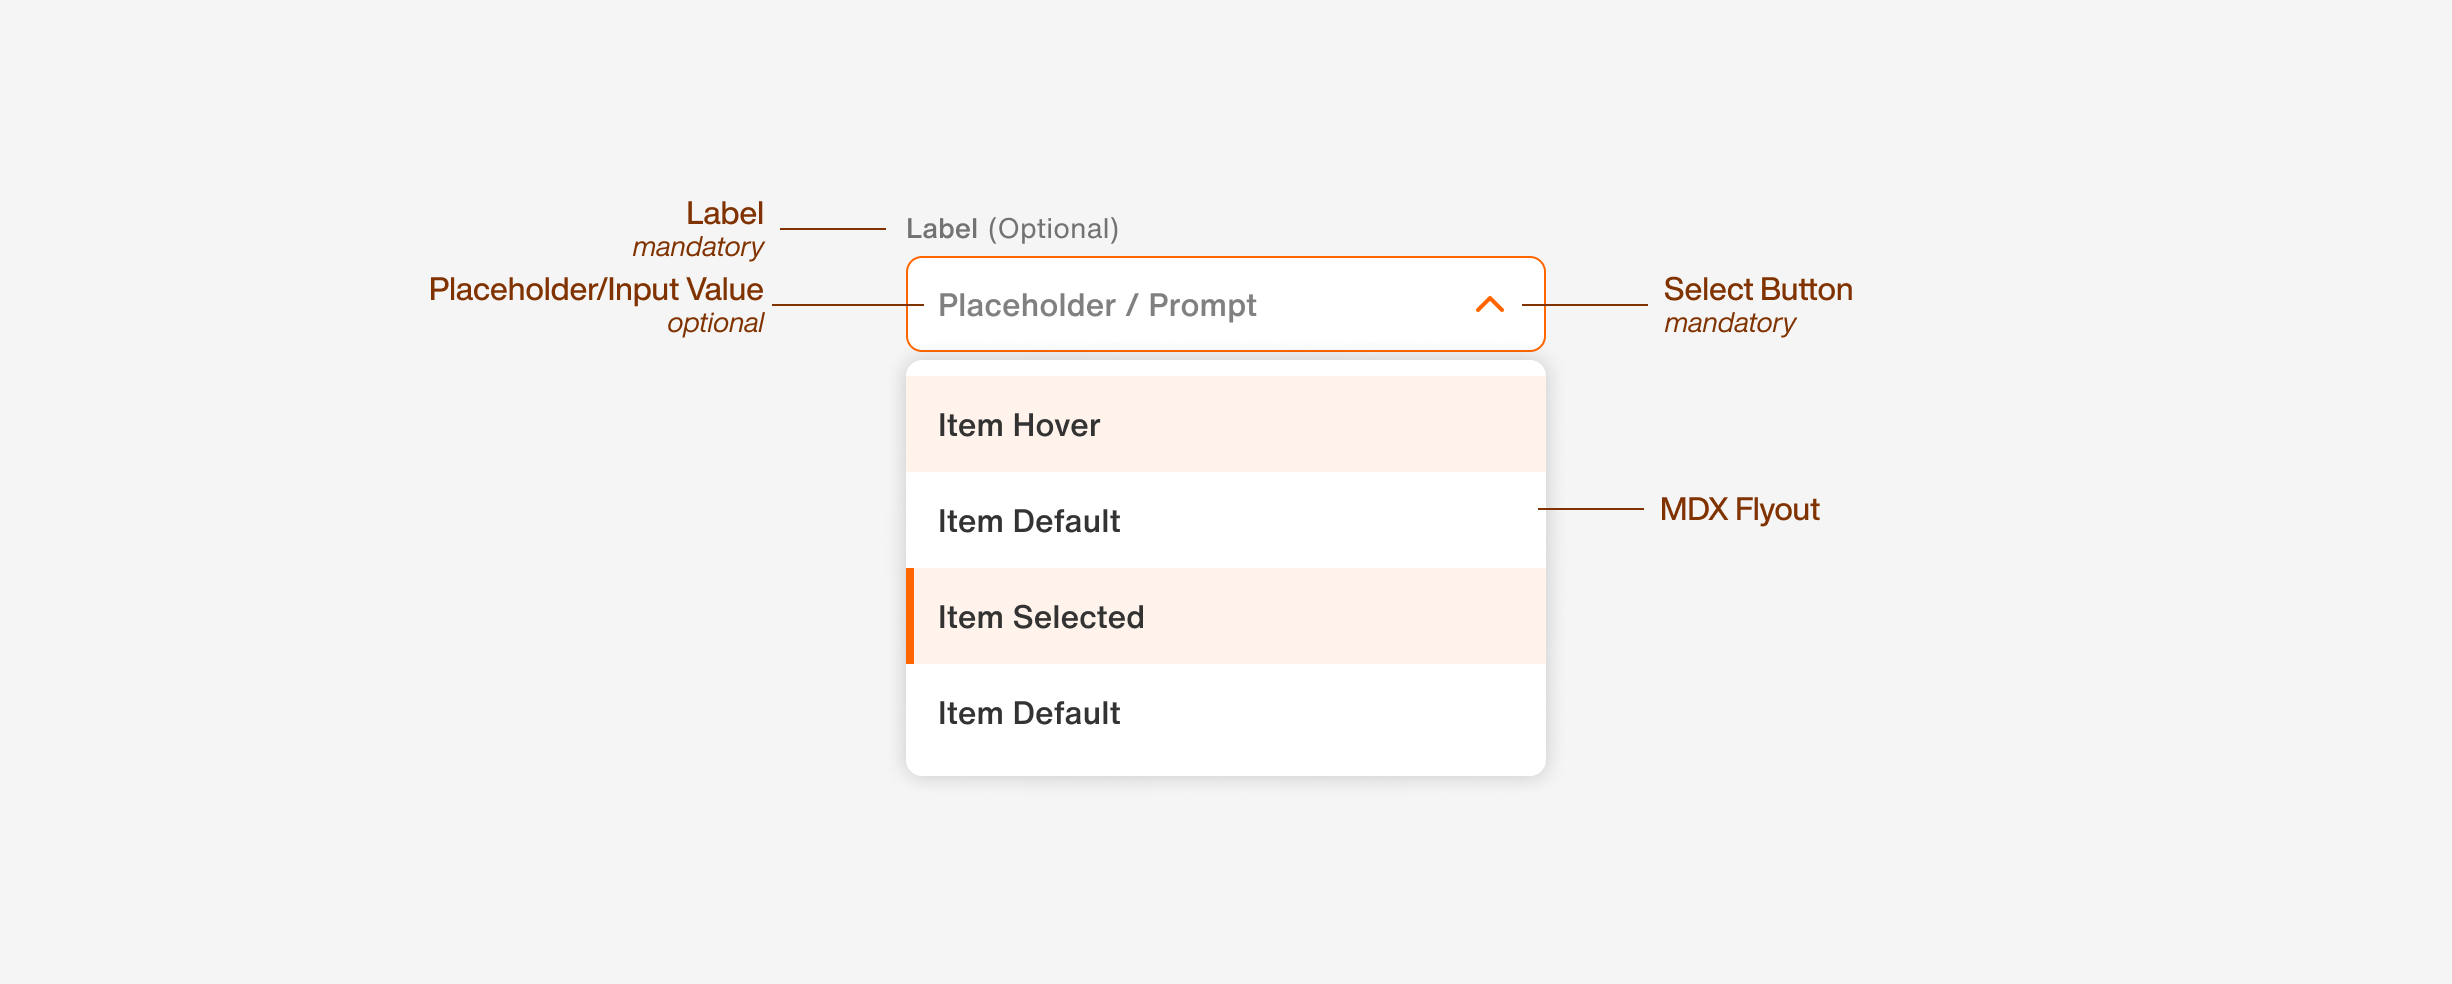Click the orange accent marker next to Item Selected
Image resolution: width=2452 pixels, height=984 pixels.
911,616
